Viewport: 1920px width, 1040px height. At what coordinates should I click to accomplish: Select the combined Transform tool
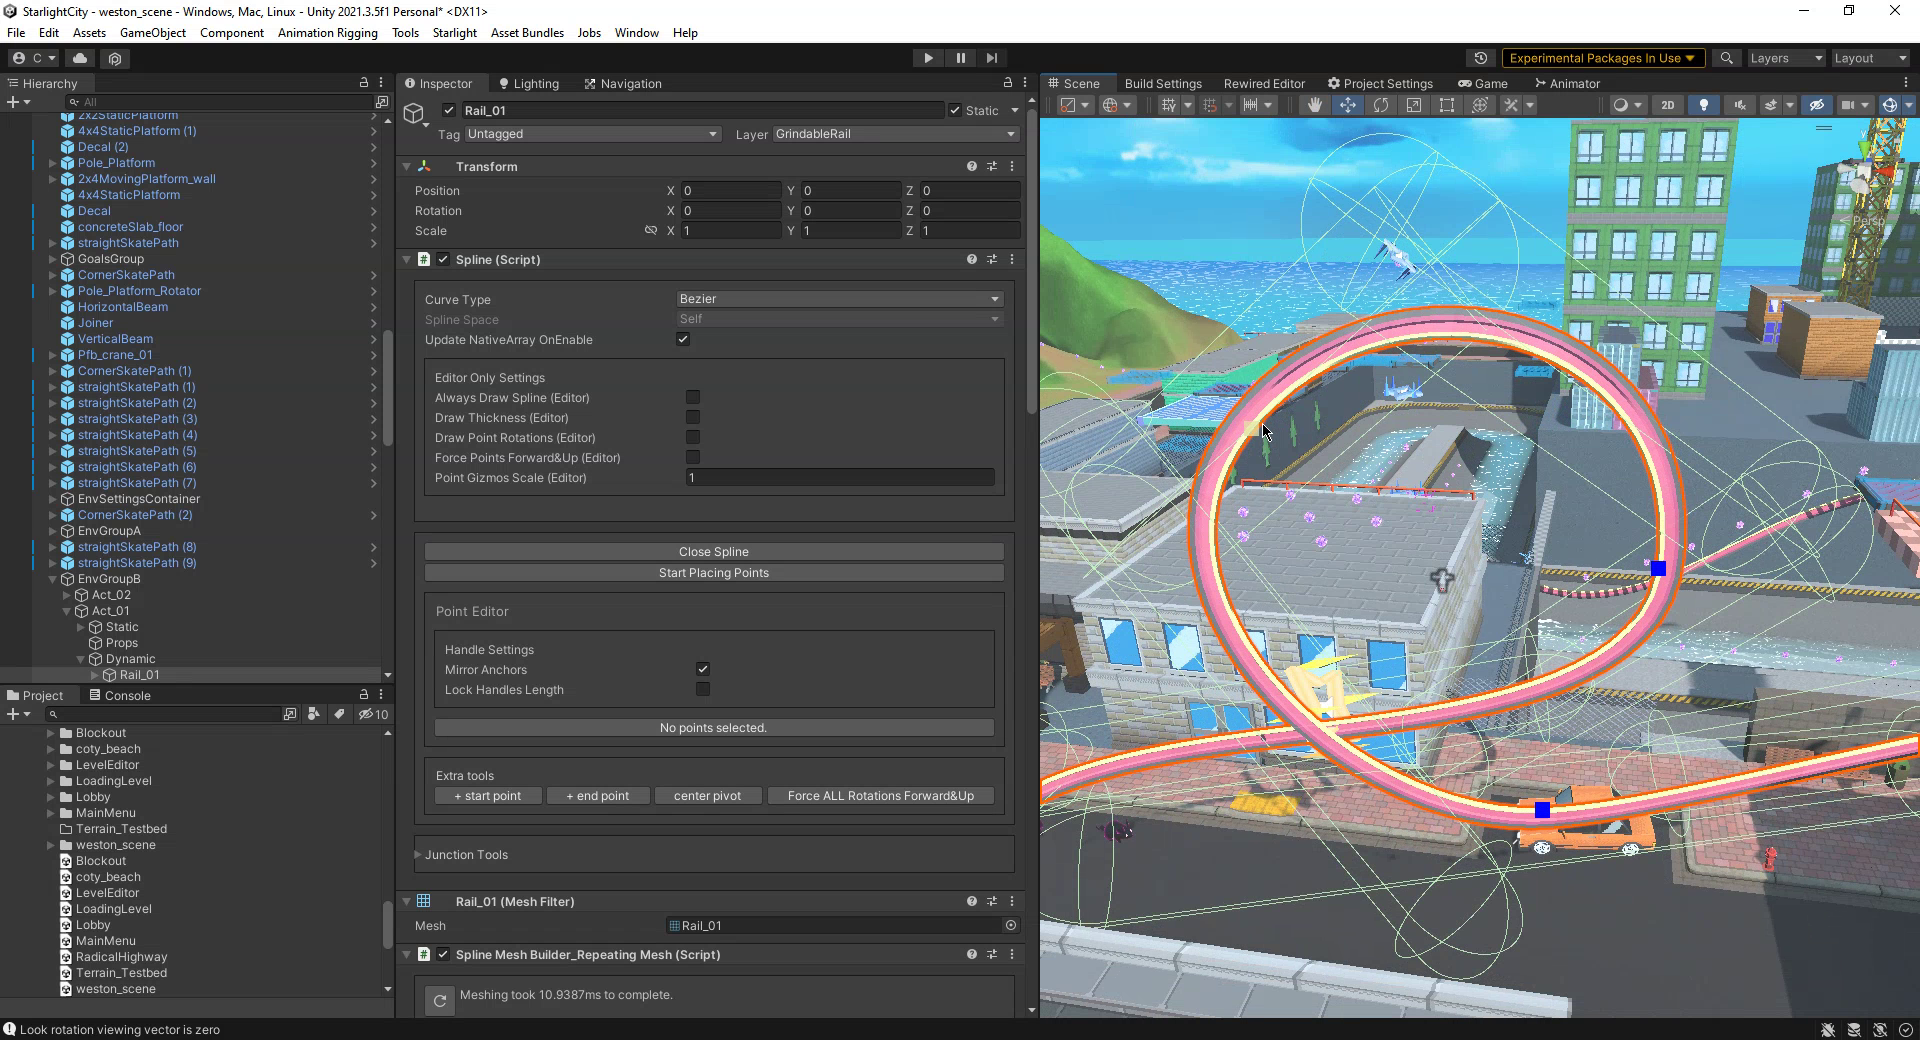point(1479,105)
